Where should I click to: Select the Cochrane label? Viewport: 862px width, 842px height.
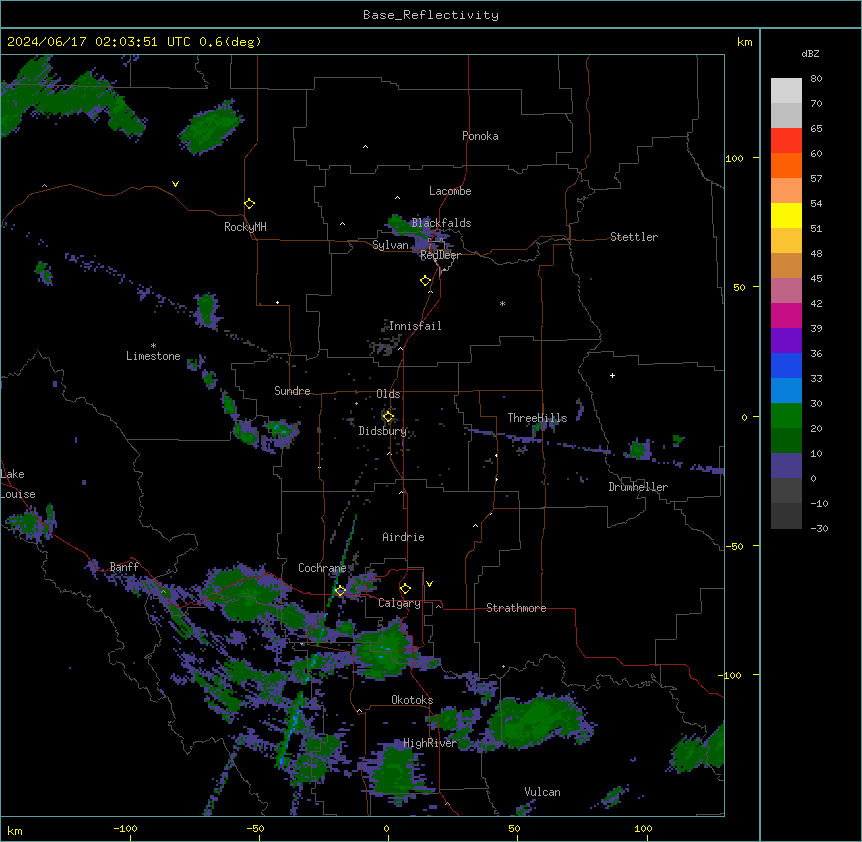322,568
